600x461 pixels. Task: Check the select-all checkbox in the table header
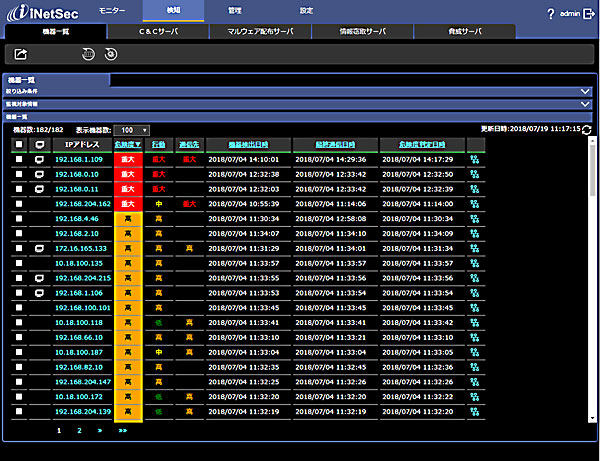(18, 145)
